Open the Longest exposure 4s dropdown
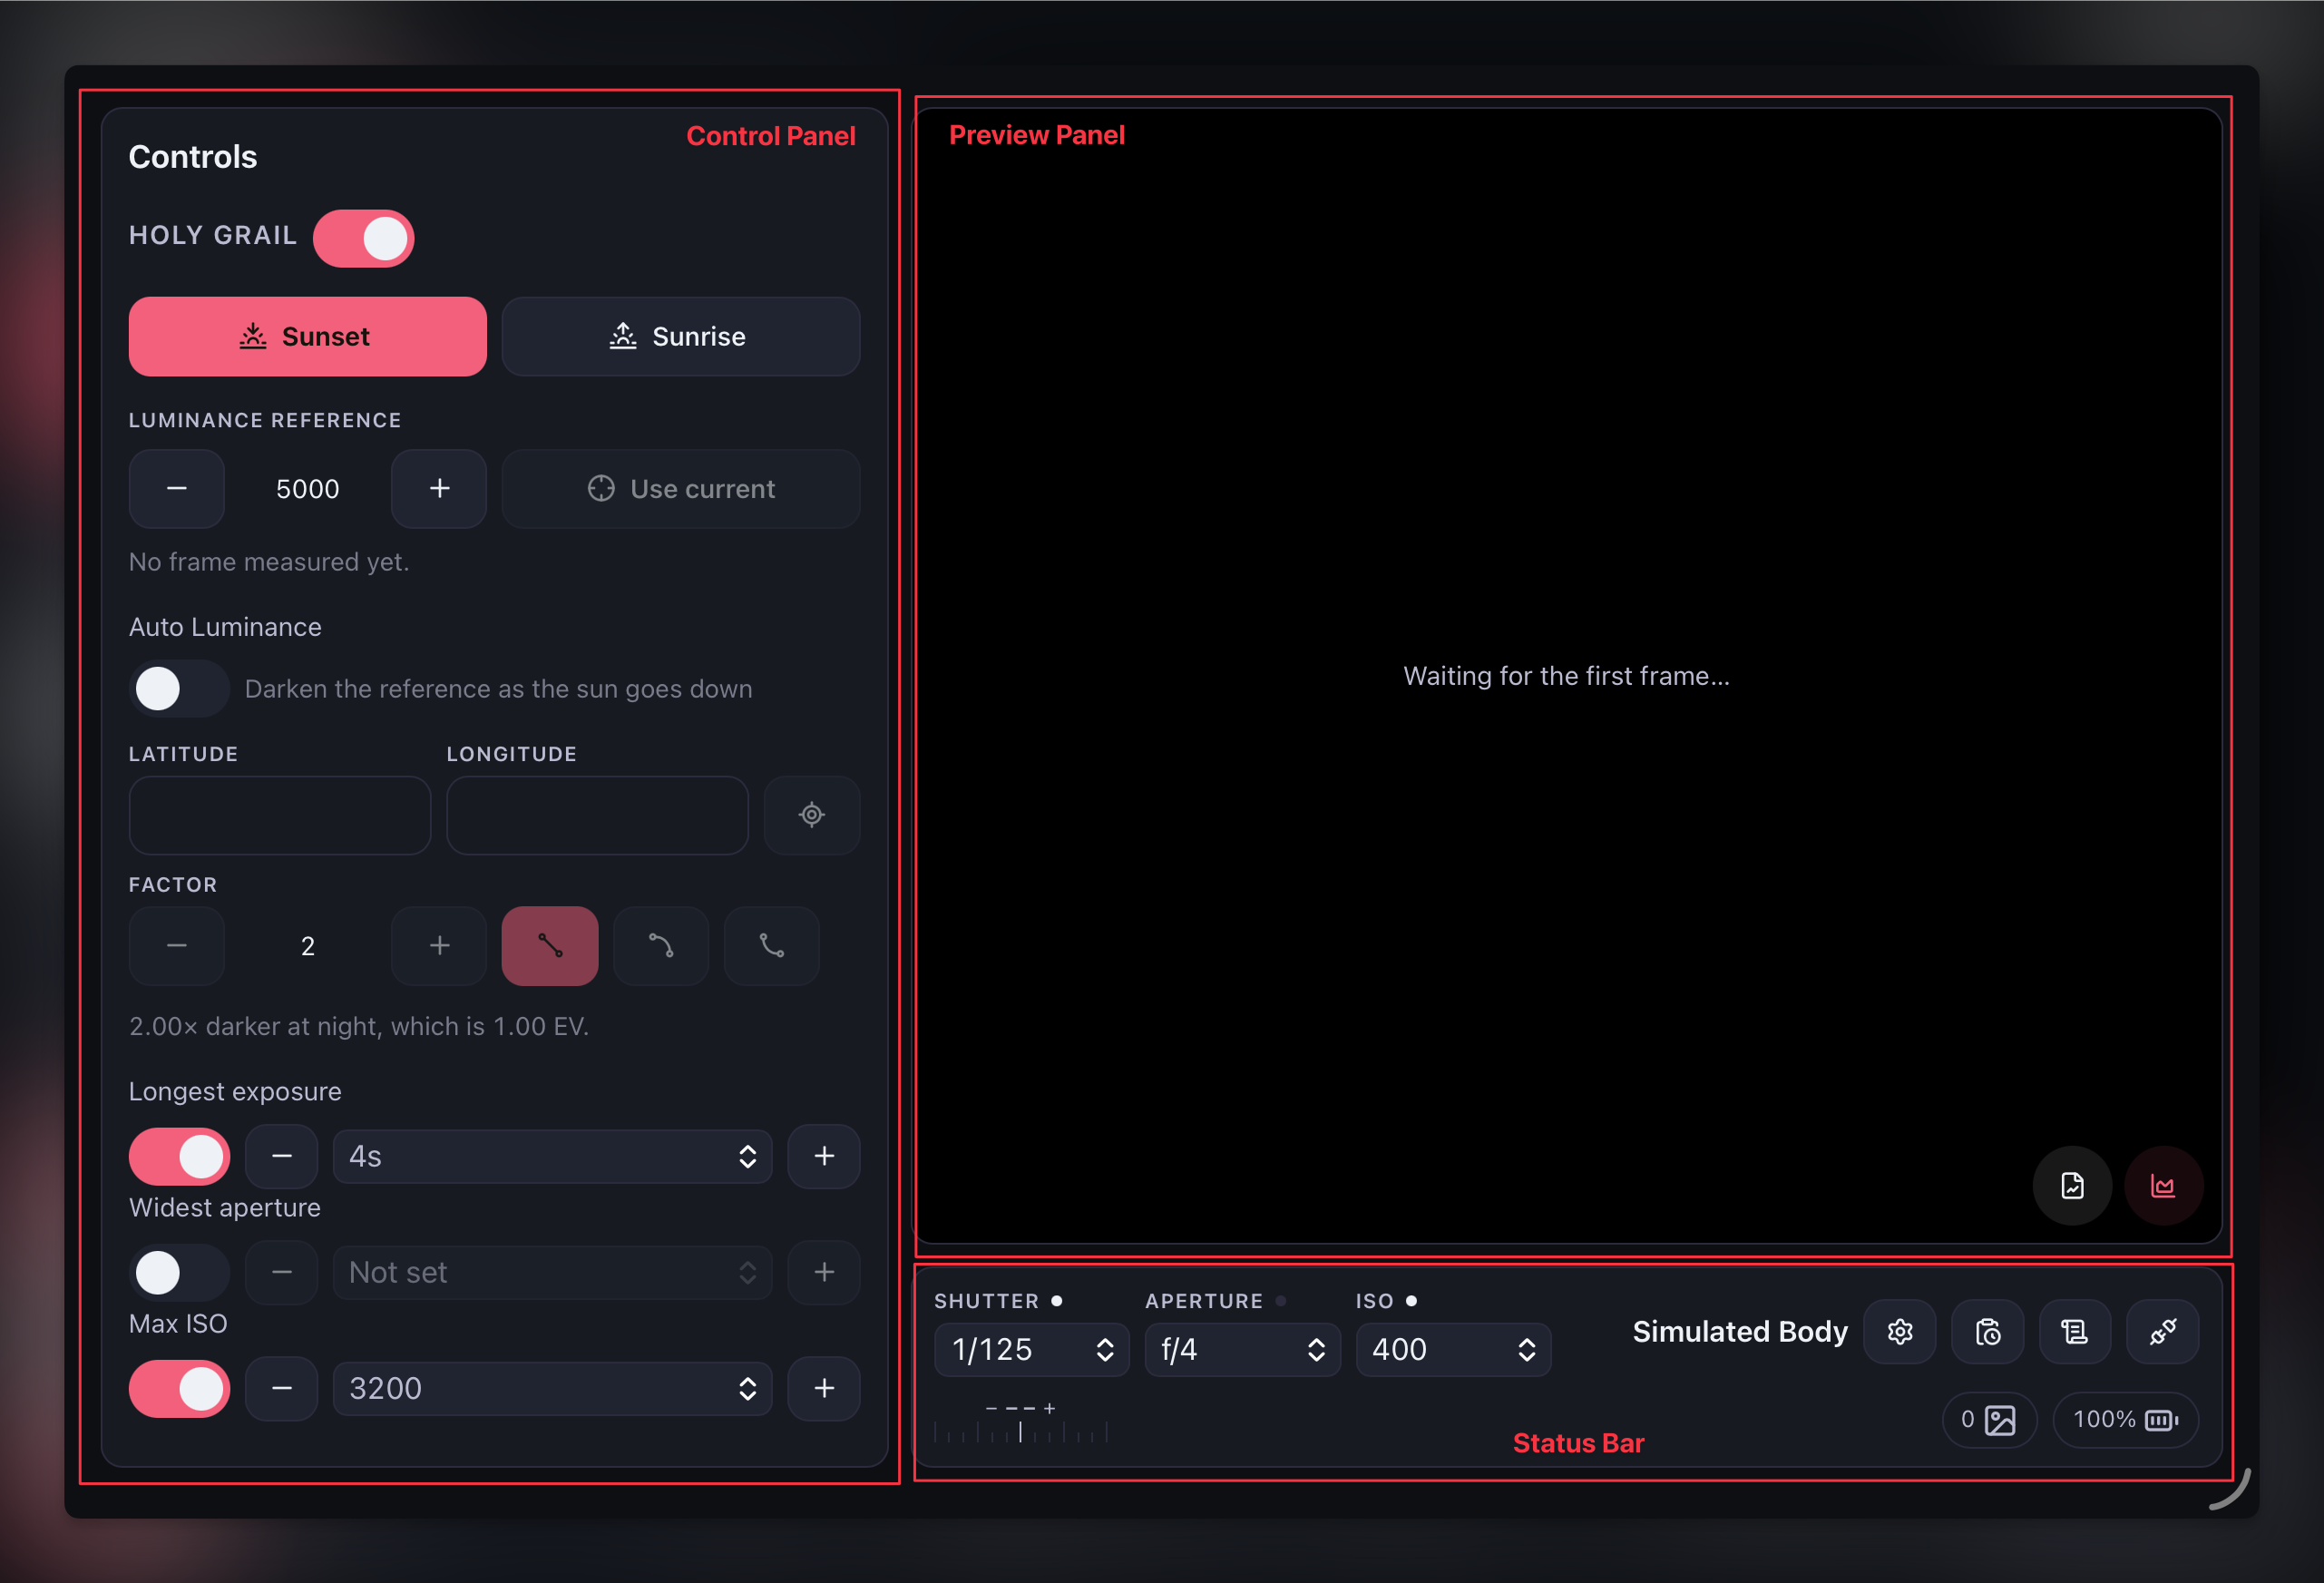The width and height of the screenshot is (2324, 1583). coord(552,1157)
